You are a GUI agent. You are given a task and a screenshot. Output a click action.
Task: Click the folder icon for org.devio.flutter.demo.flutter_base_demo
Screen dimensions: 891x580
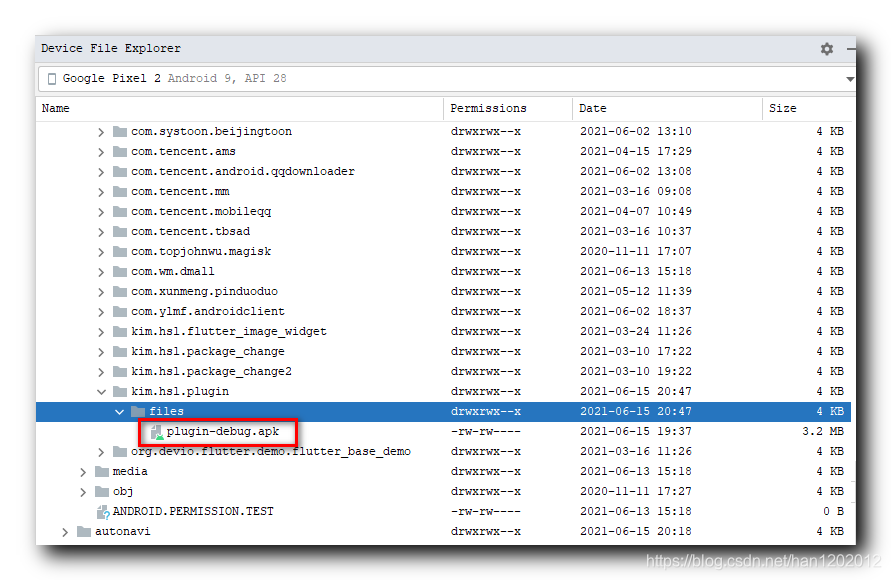point(120,451)
